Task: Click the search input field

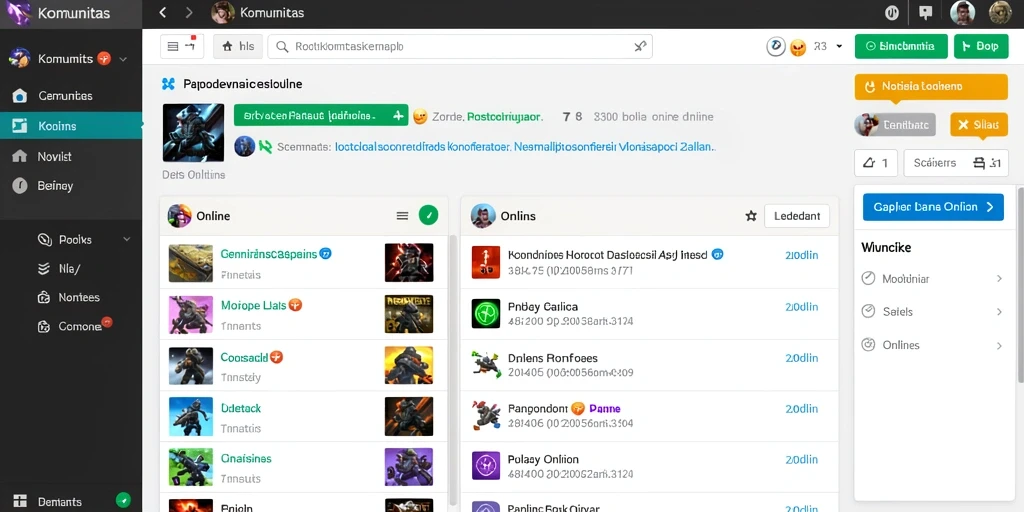Action: click(460, 46)
